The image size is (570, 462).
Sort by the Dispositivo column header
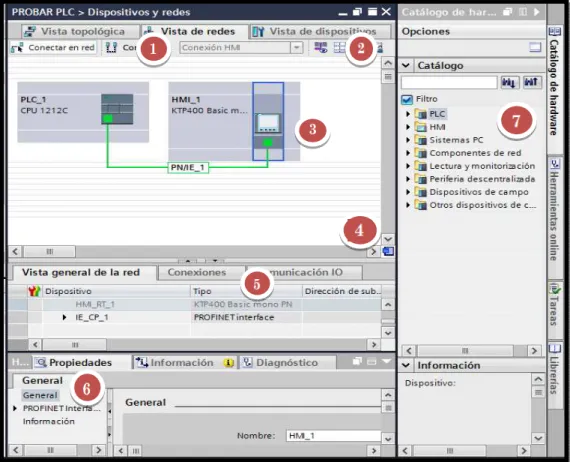pyautogui.click(x=116, y=291)
